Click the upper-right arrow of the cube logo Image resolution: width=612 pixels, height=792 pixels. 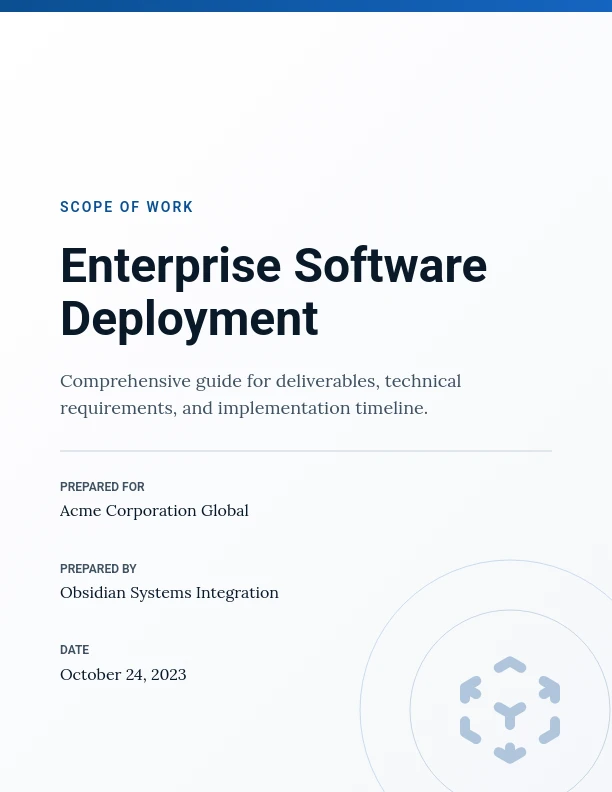549,689
